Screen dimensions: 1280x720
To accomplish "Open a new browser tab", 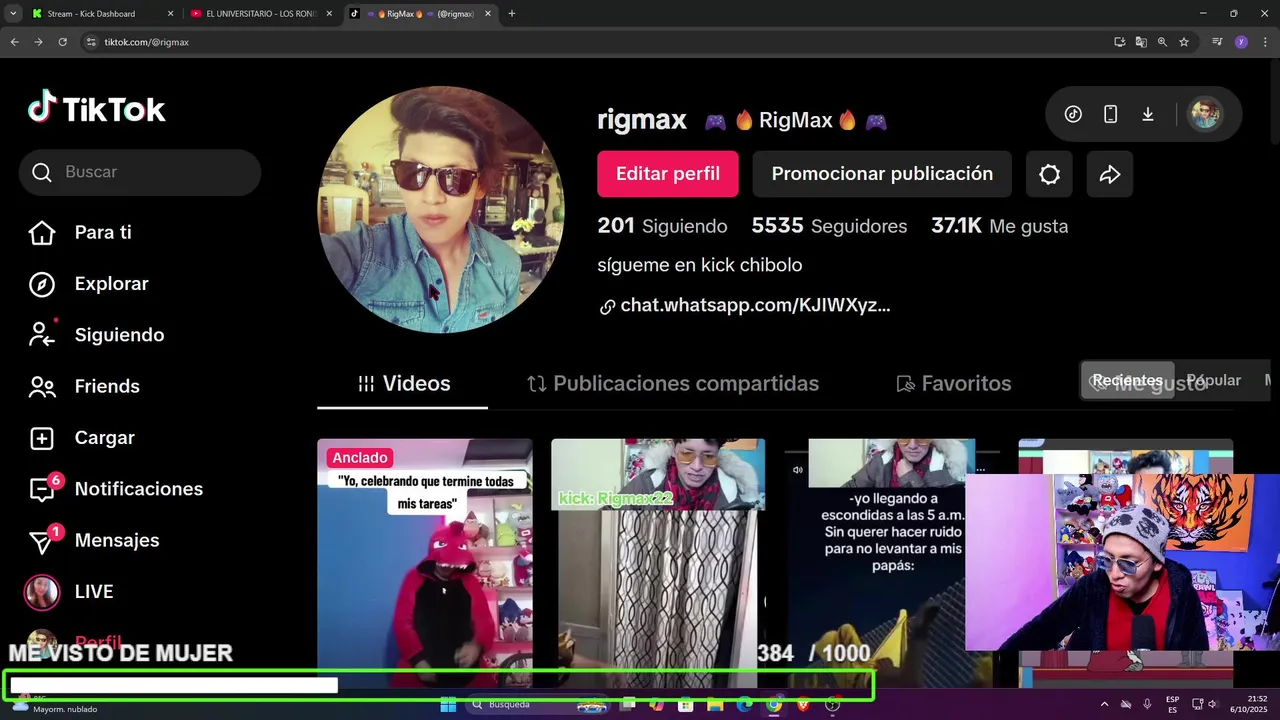I will pos(512,14).
